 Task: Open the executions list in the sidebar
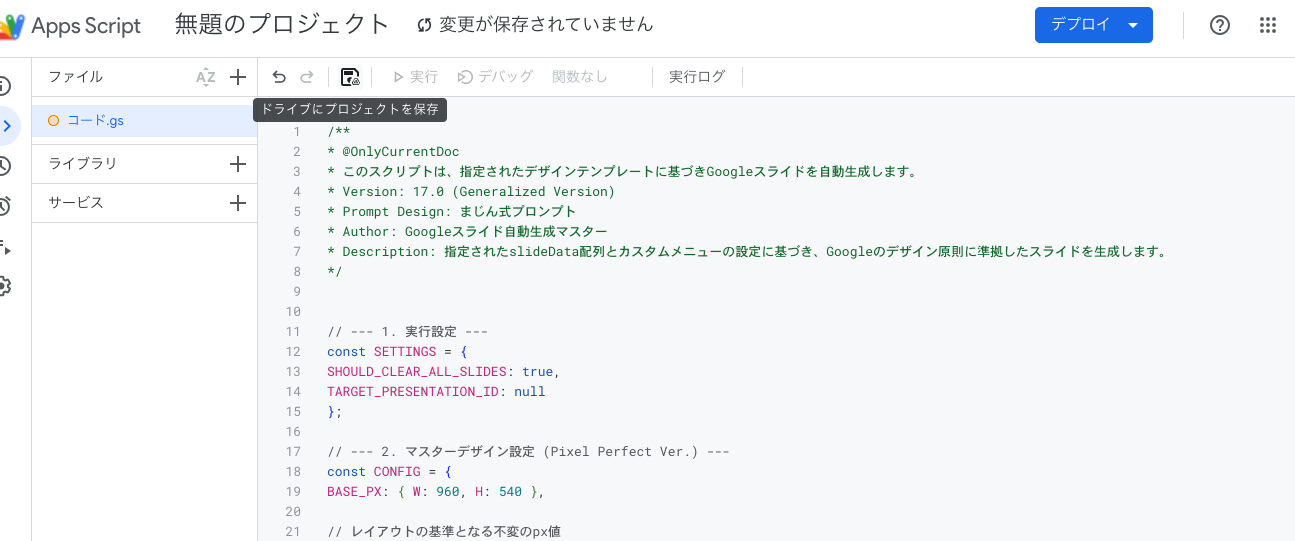coord(5,246)
